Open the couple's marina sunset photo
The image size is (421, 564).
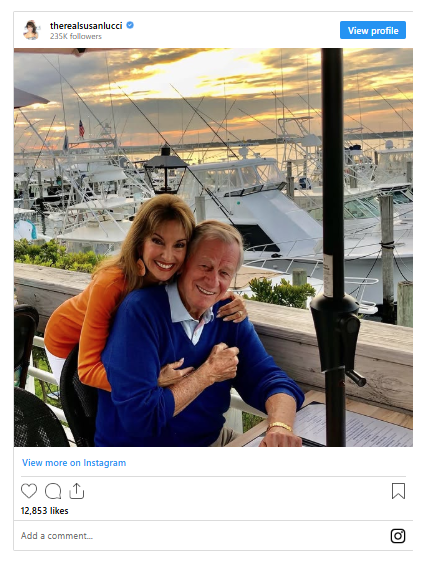click(213, 247)
